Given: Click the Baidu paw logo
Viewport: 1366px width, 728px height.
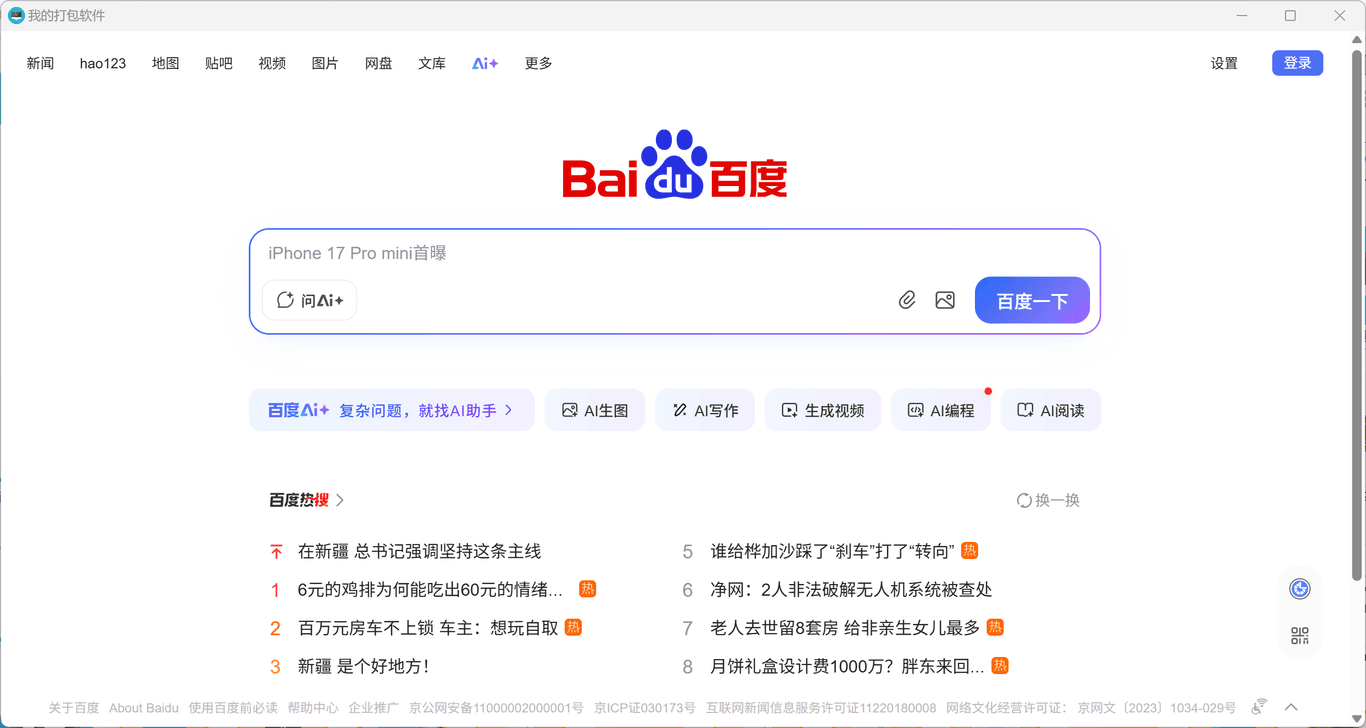Looking at the screenshot, I should tap(674, 165).
